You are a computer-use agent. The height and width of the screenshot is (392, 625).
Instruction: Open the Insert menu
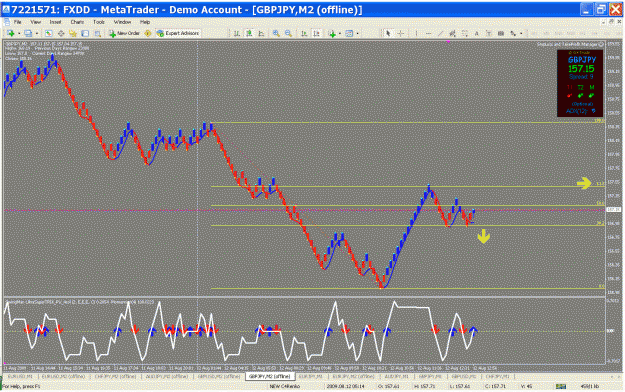click(x=55, y=22)
